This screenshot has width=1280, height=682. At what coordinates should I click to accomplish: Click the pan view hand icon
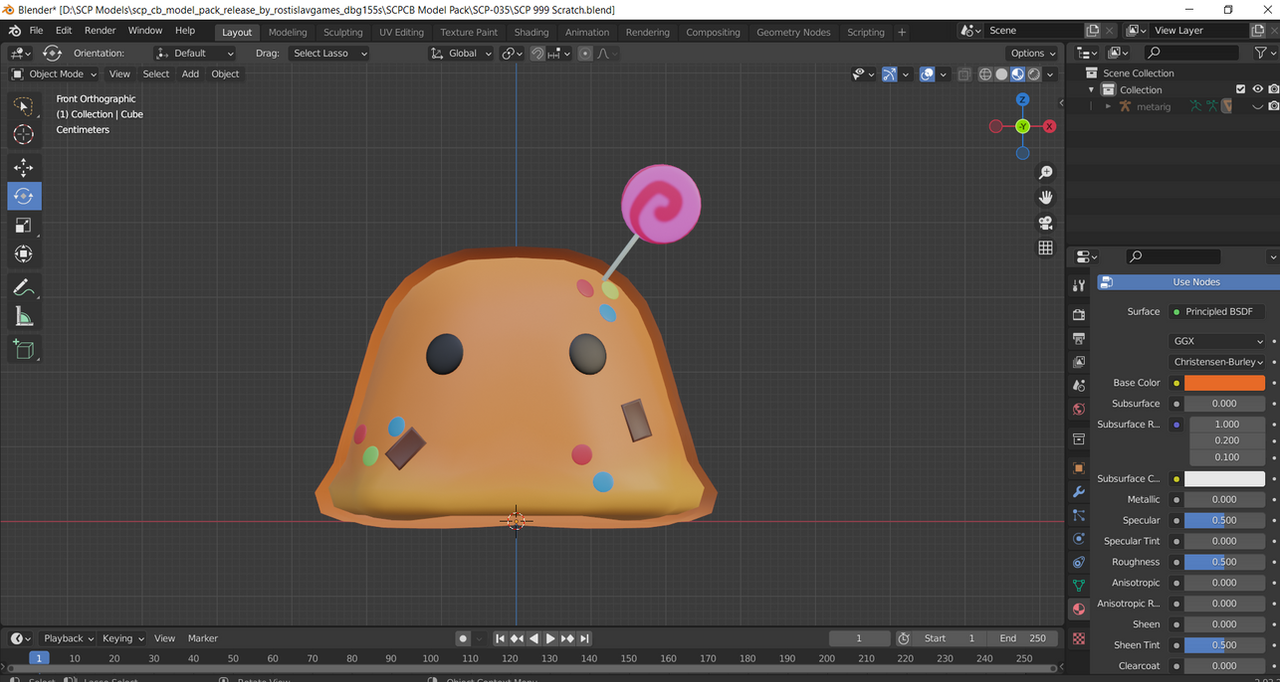1046,197
